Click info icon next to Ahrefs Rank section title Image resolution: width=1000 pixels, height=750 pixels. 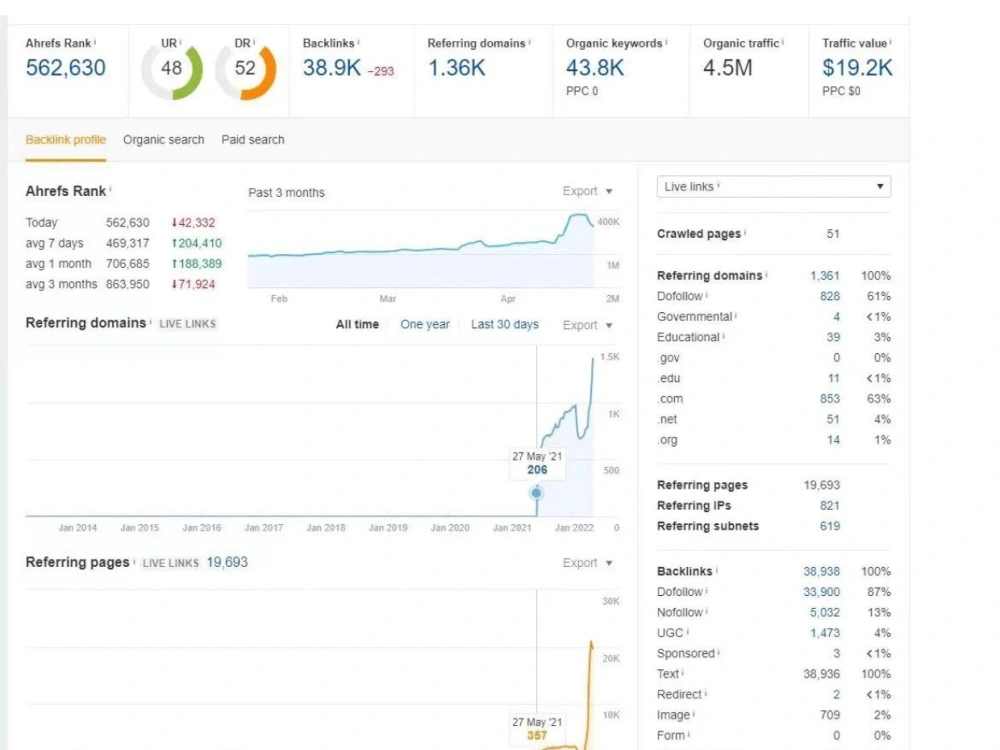110,189
